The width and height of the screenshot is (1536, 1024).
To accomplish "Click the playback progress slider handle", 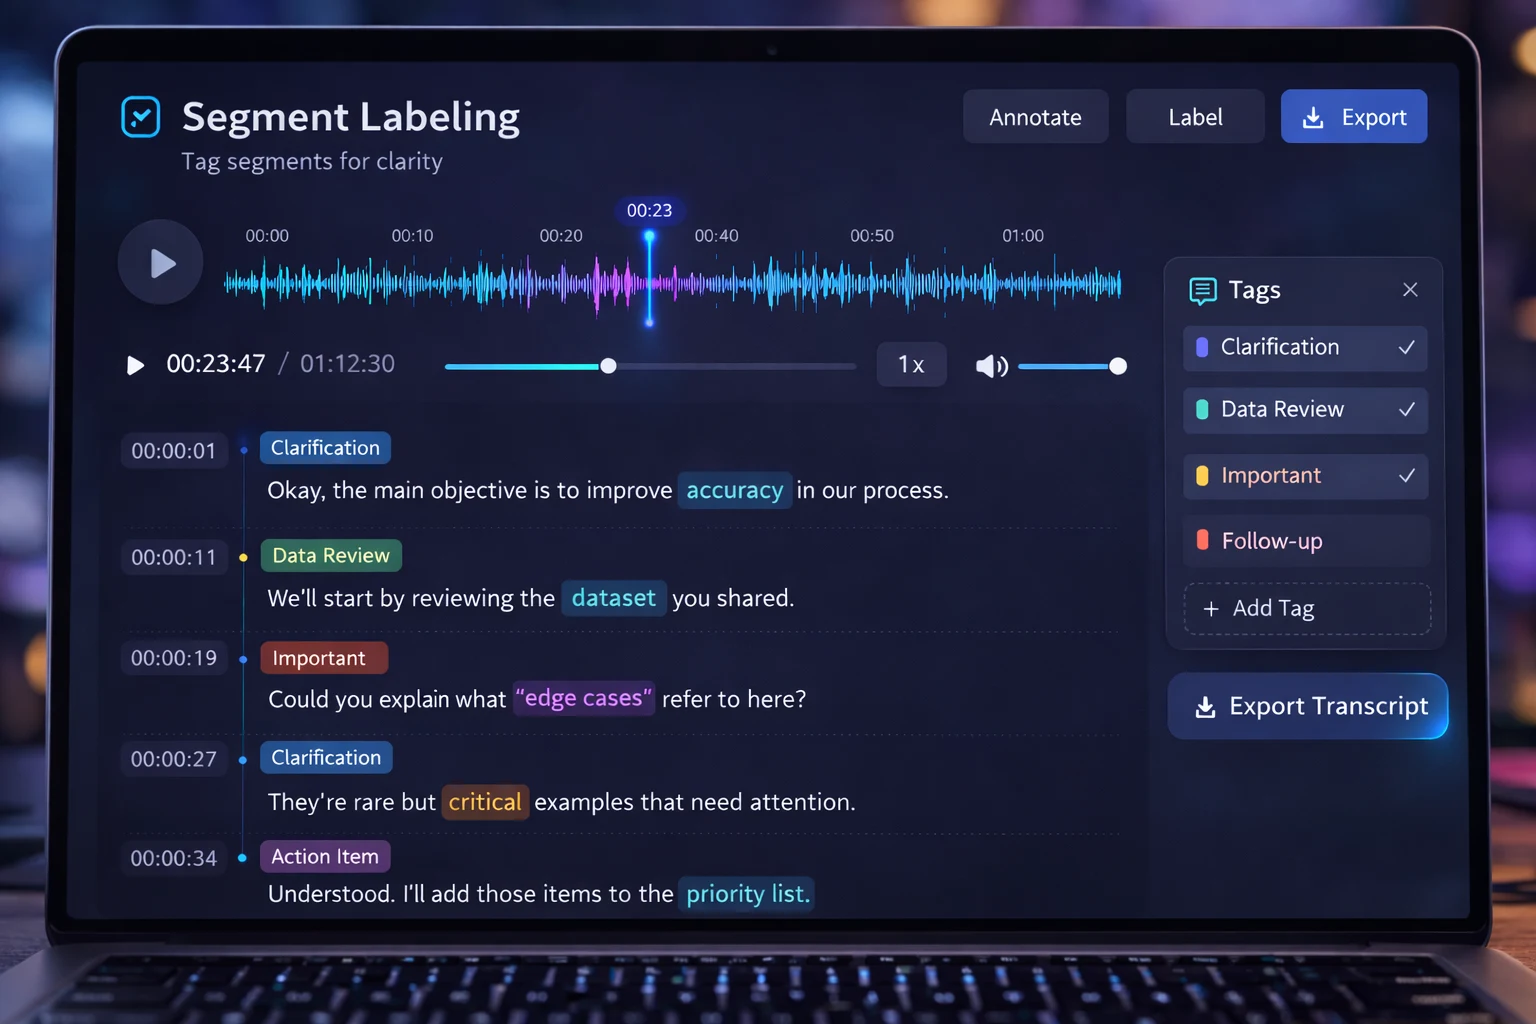I will pos(608,366).
